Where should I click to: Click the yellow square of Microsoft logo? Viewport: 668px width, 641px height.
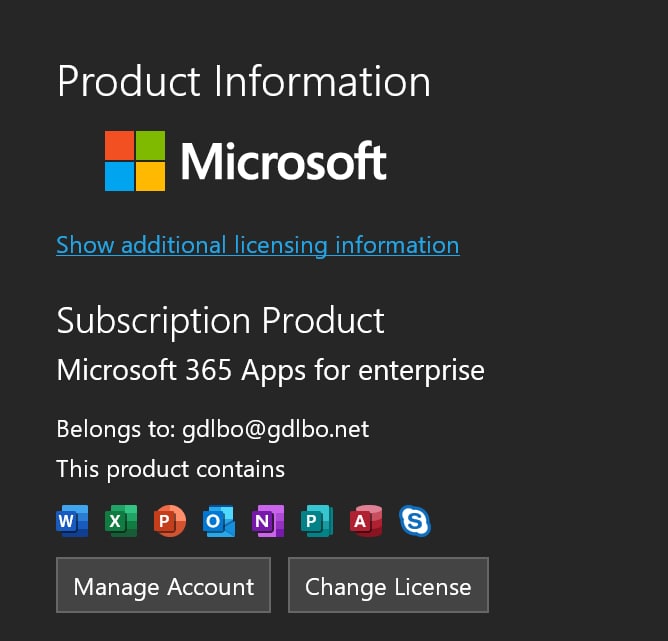150,176
